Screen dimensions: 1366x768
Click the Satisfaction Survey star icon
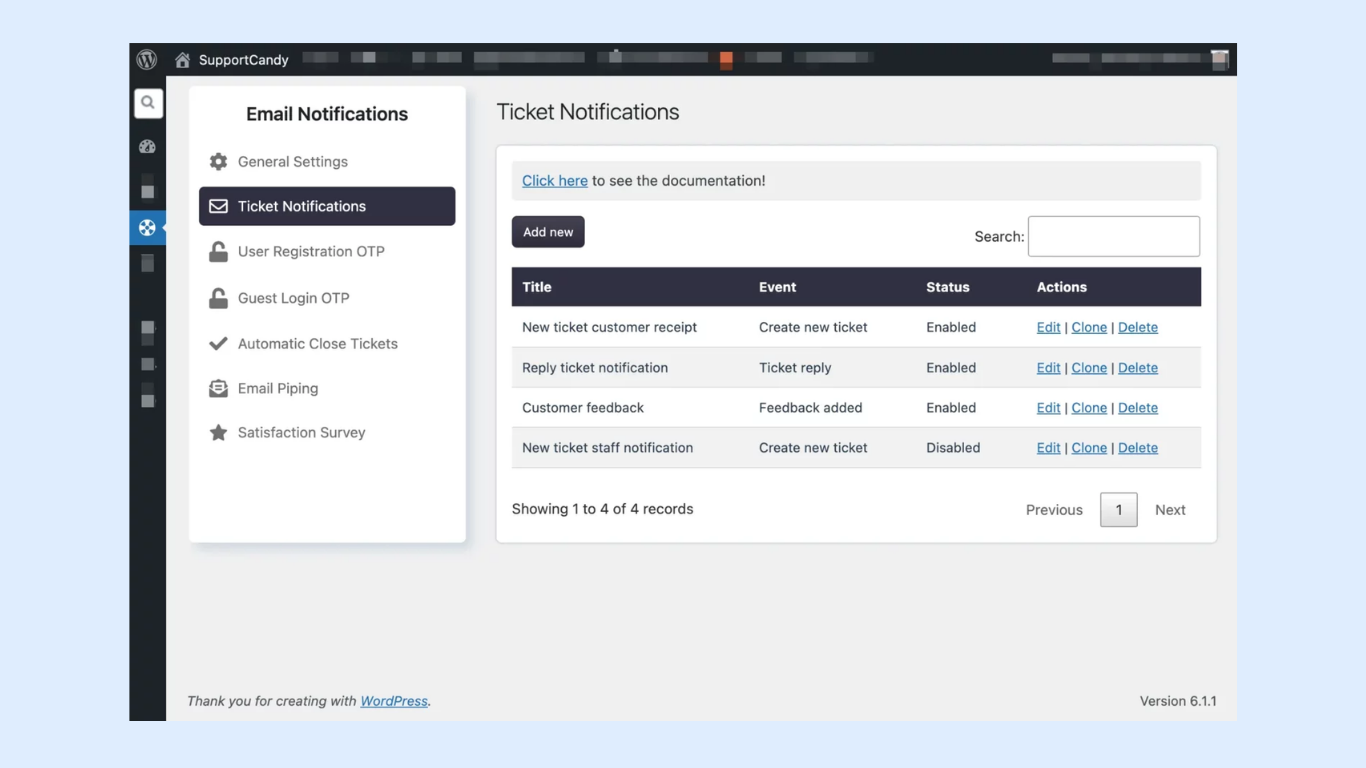tap(218, 433)
